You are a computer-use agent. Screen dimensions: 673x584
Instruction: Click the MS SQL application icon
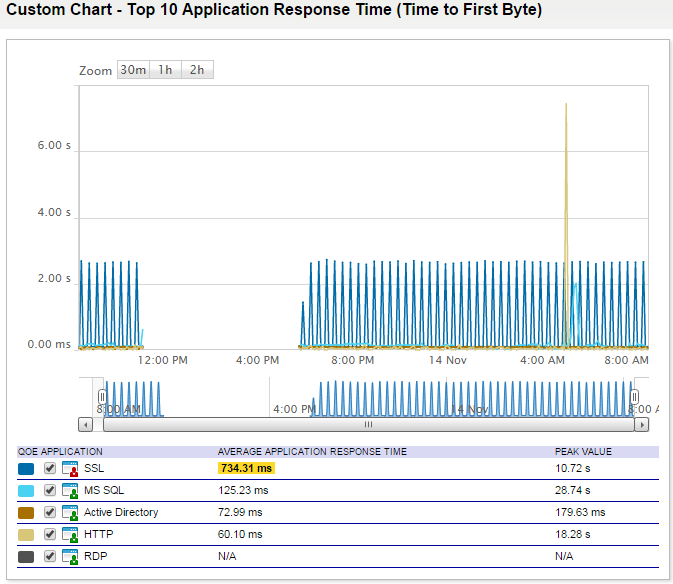coord(71,491)
